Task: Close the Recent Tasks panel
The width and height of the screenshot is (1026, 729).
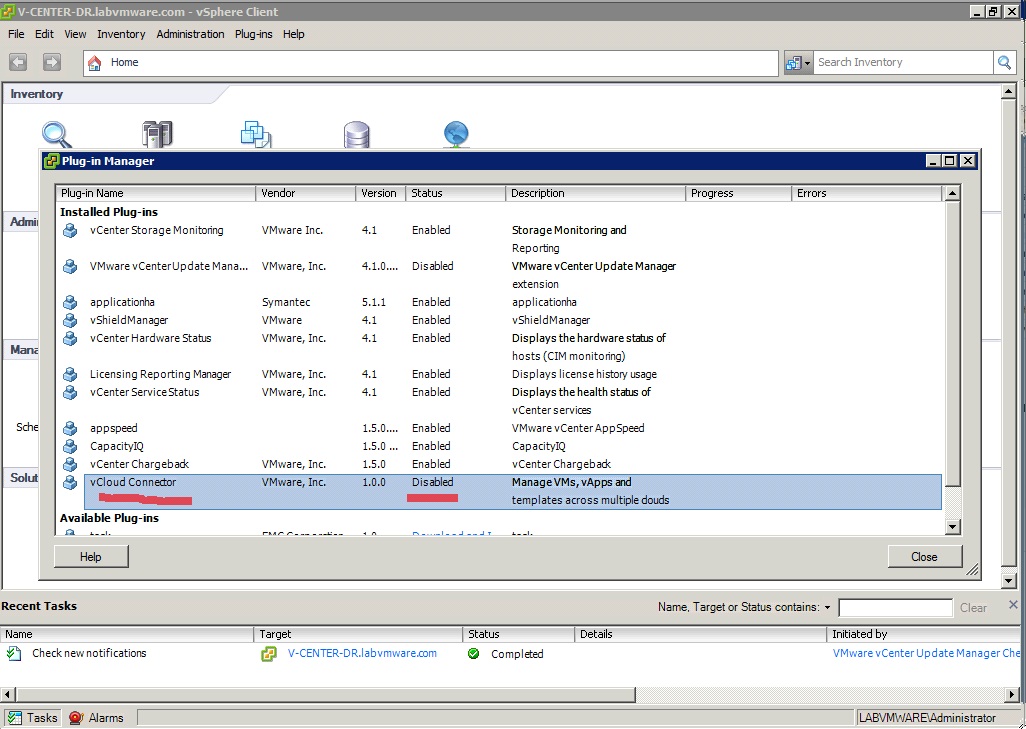Action: click(1013, 605)
